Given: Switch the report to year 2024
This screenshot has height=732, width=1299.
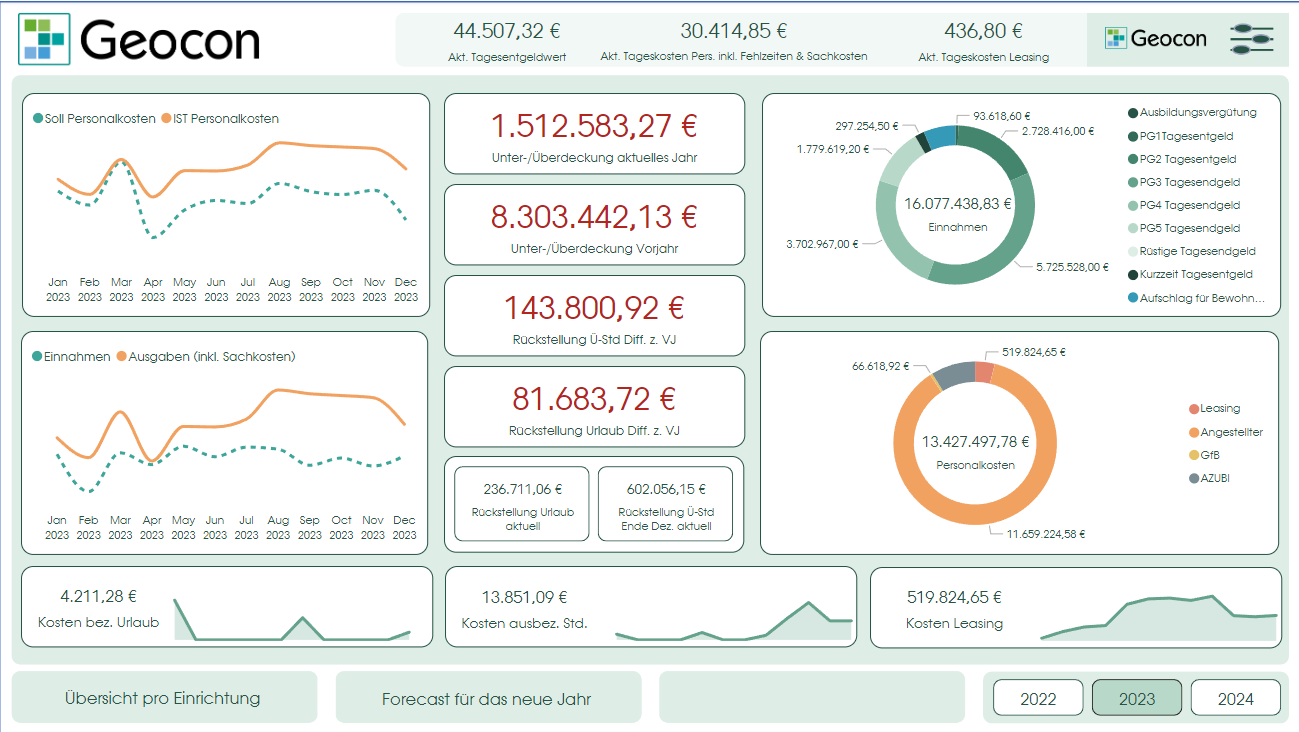Looking at the screenshot, I should (x=1235, y=699).
